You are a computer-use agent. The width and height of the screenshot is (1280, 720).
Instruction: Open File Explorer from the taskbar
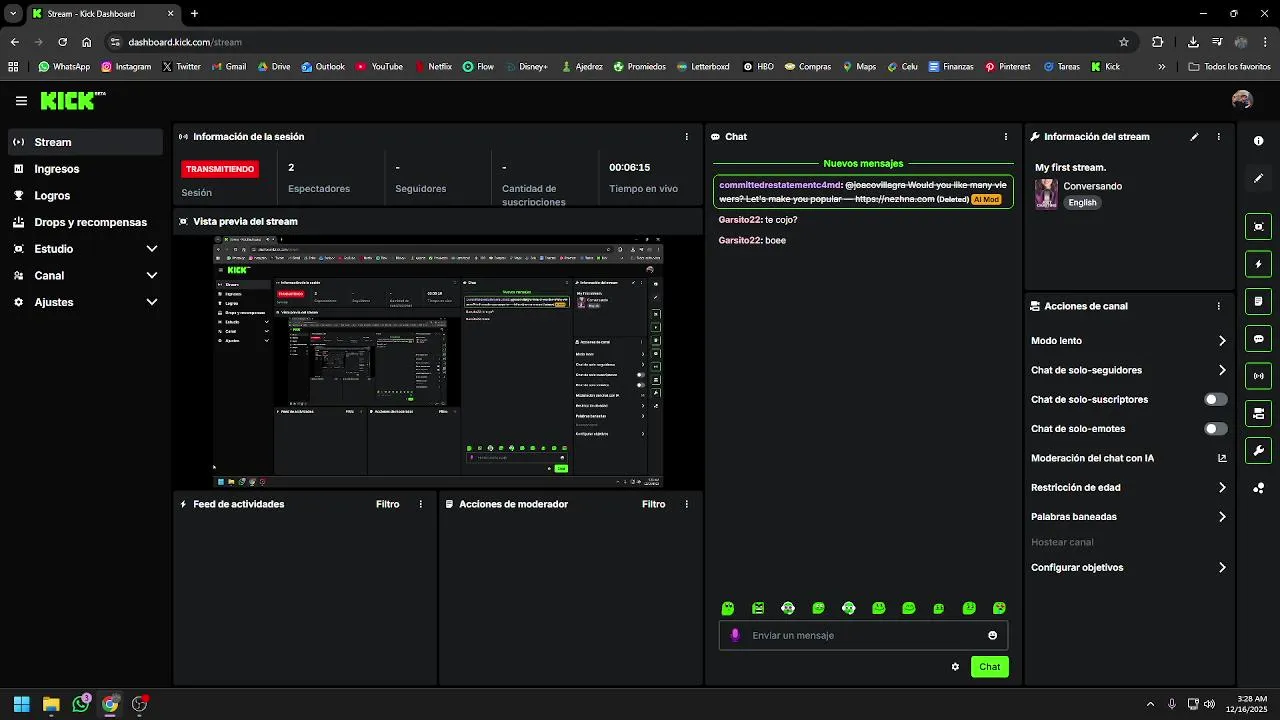point(51,704)
